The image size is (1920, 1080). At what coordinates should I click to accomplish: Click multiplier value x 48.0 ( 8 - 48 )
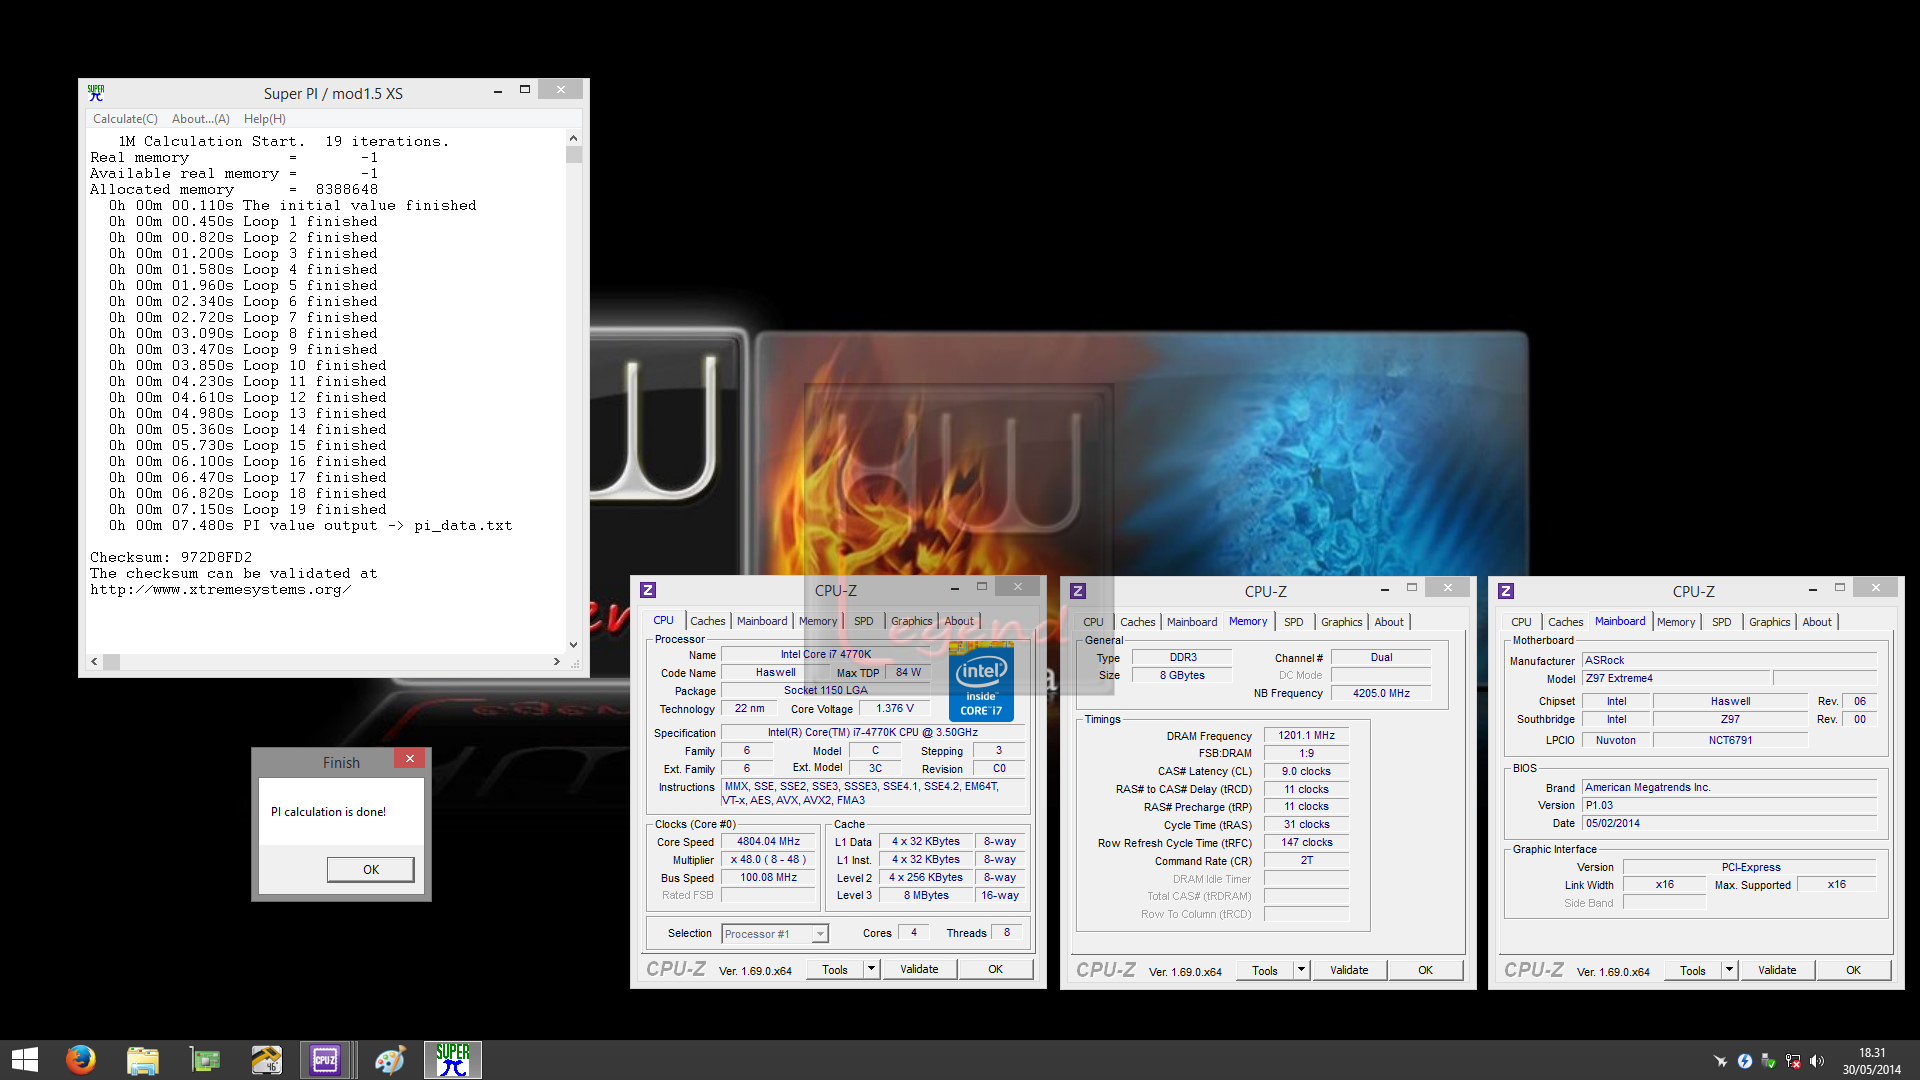[768, 860]
